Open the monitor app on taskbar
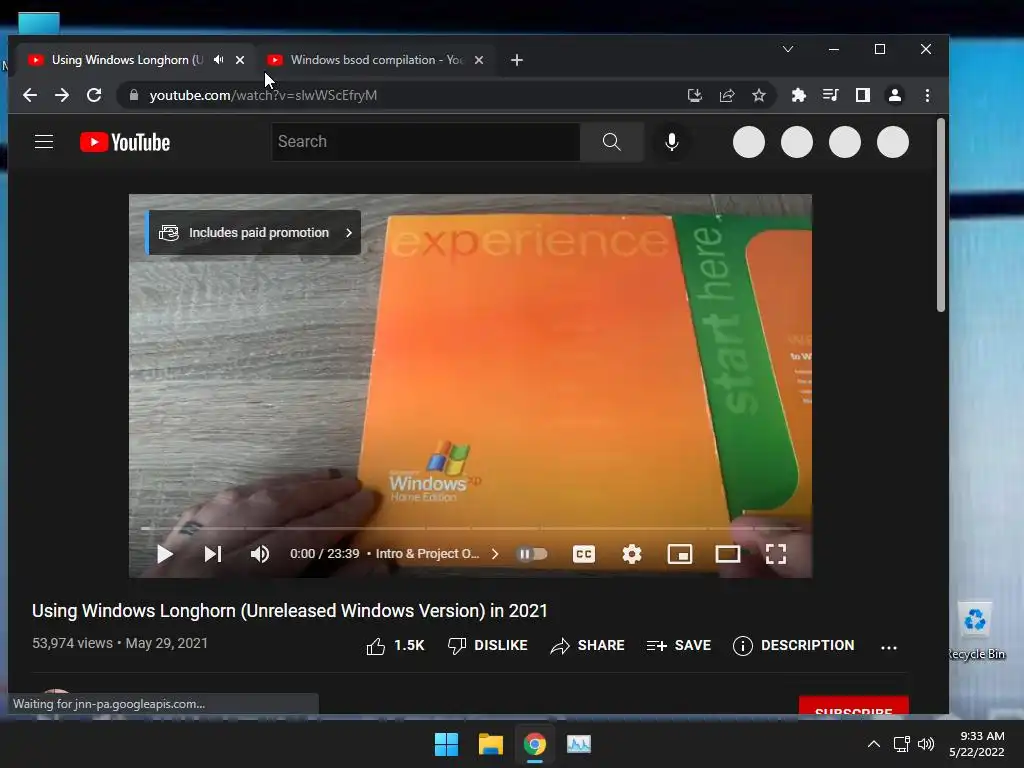 click(579, 744)
